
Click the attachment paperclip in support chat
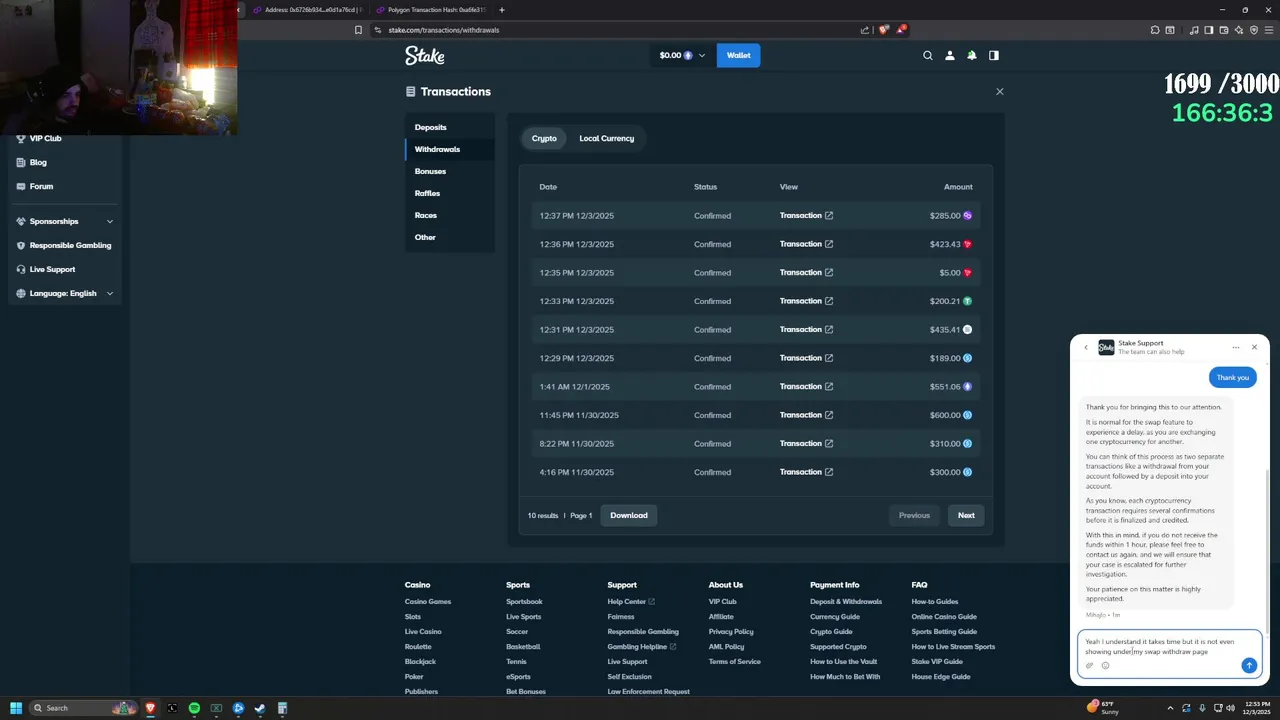pyautogui.click(x=1090, y=665)
